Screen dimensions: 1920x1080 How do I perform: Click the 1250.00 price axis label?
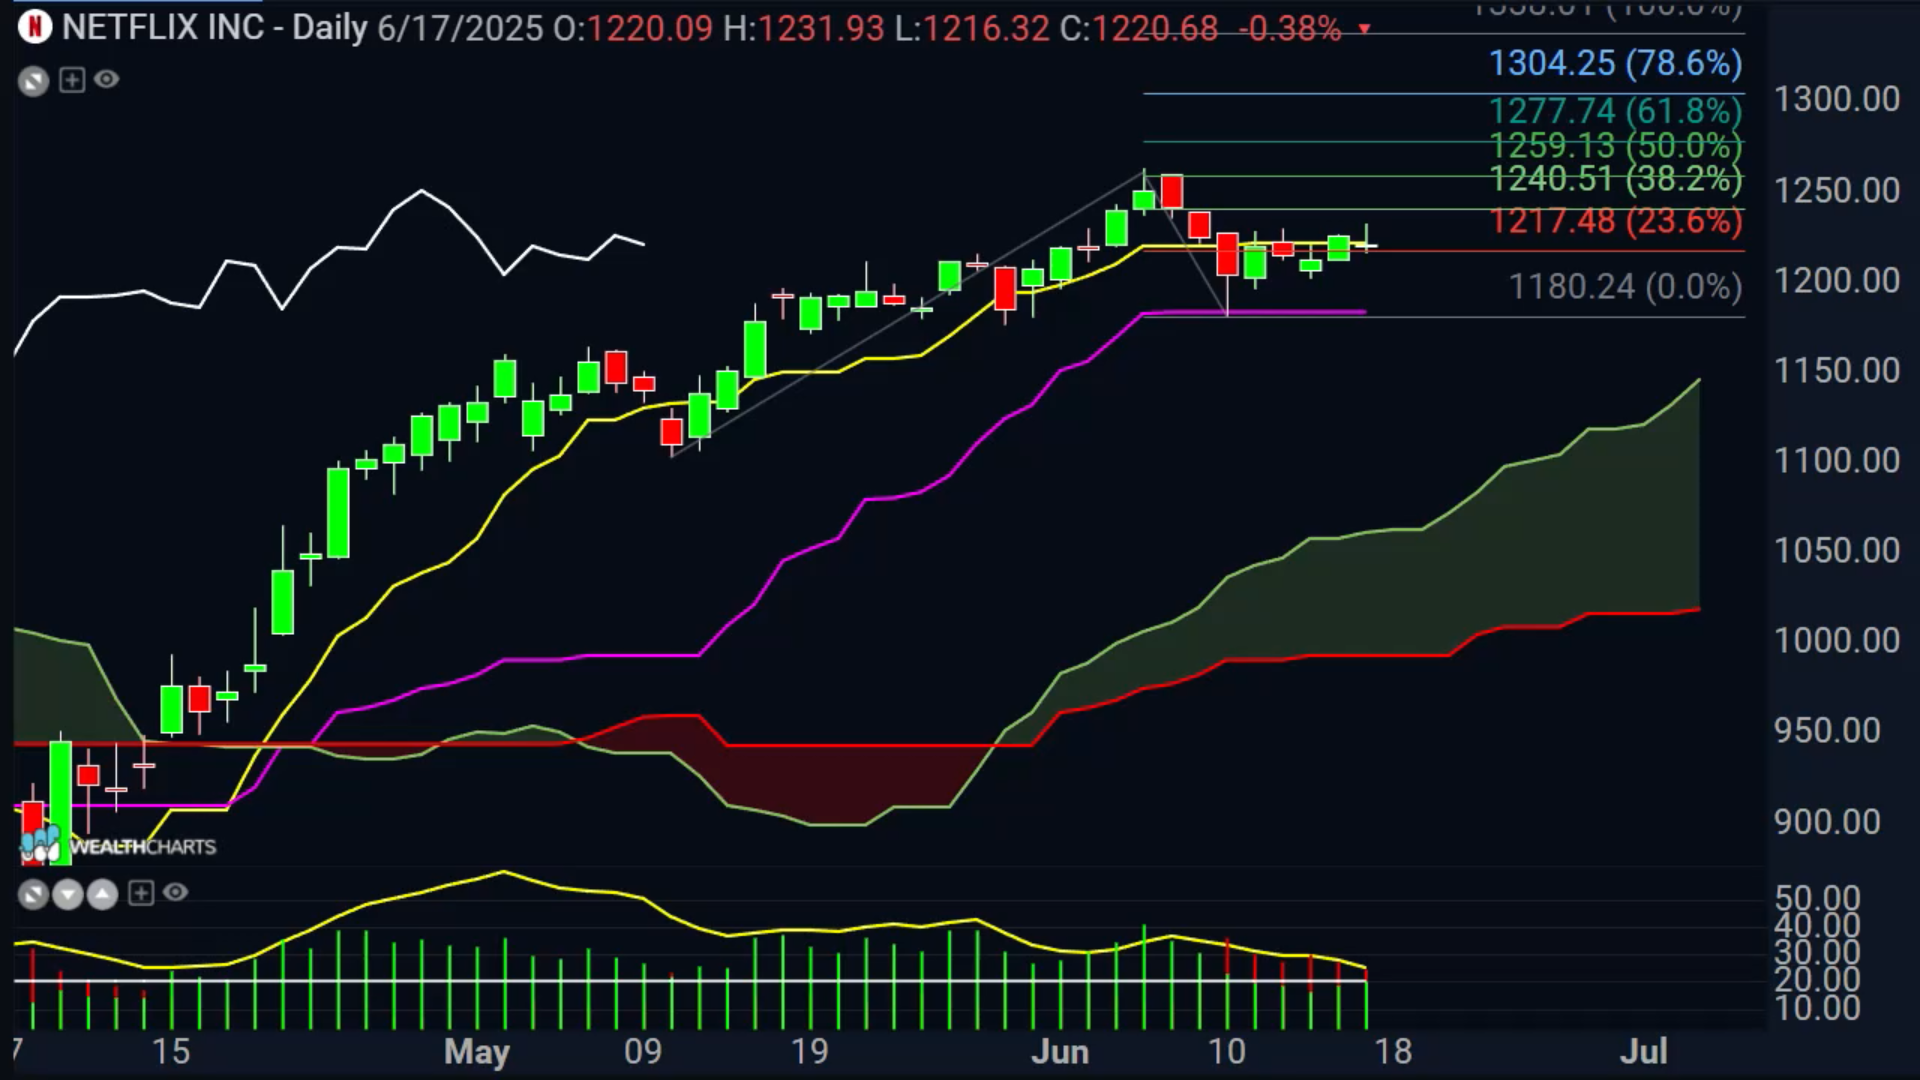point(1837,190)
